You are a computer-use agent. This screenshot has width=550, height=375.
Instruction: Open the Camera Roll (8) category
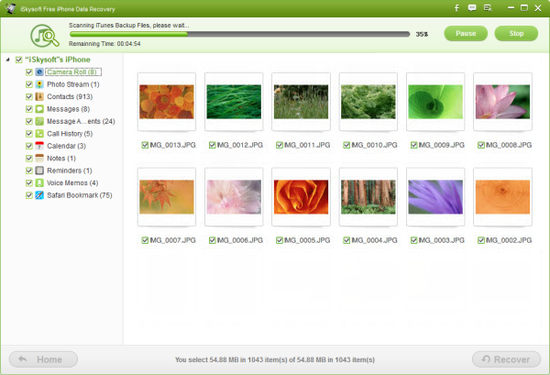[73, 72]
